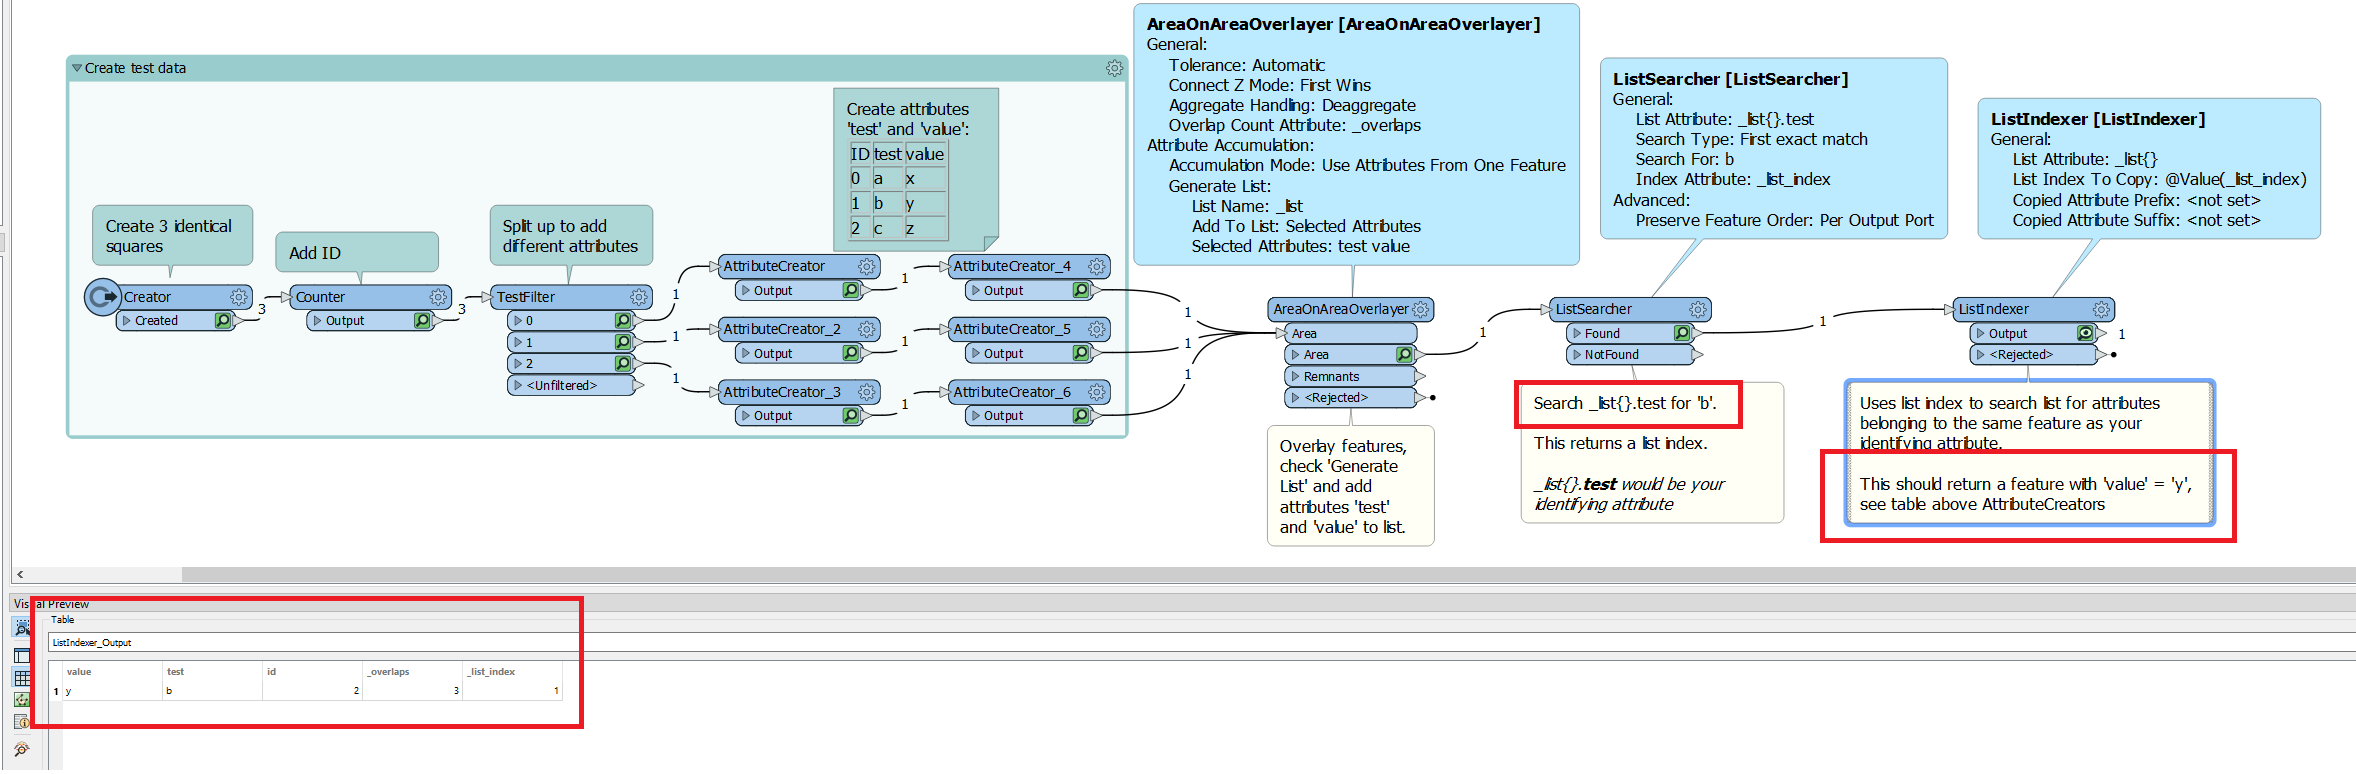Click the display control layout icon

click(21, 656)
